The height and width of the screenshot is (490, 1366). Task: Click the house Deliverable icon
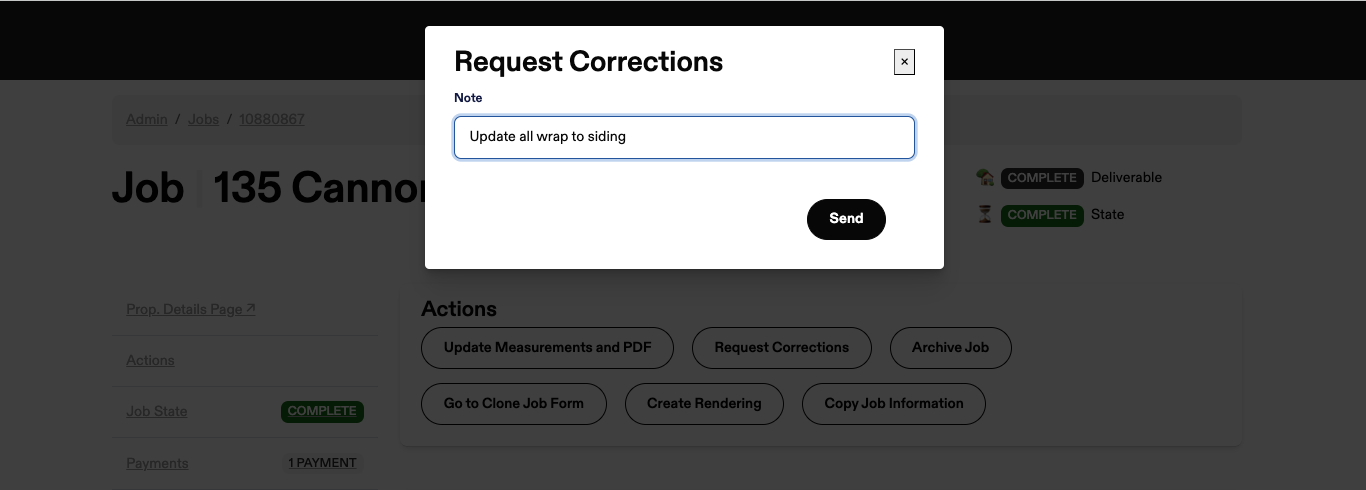[x=985, y=177]
